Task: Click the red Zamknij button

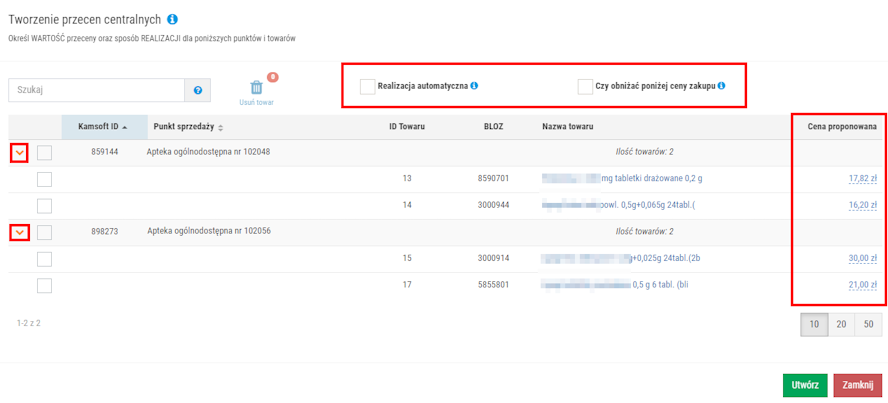Action: click(x=857, y=385)
